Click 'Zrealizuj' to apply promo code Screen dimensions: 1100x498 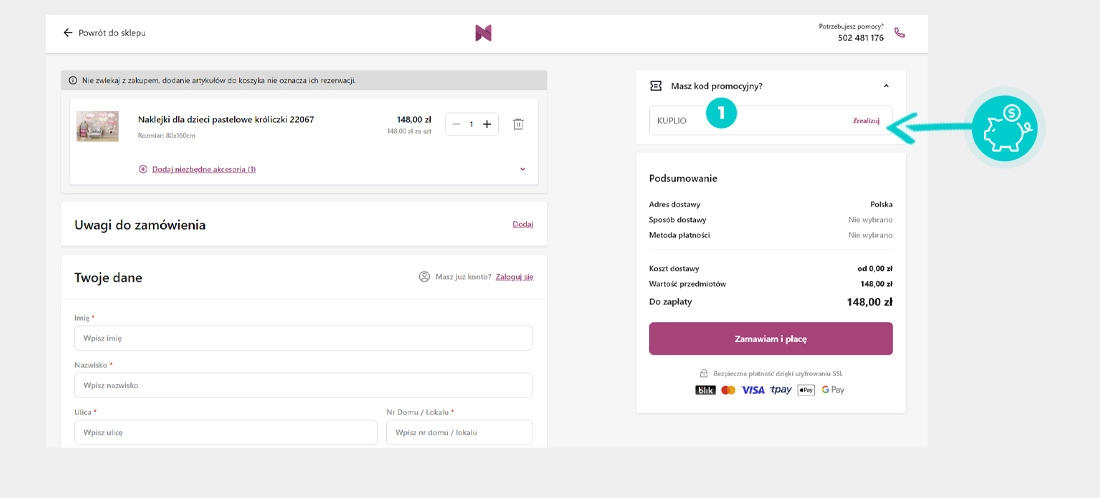[865, 120]
